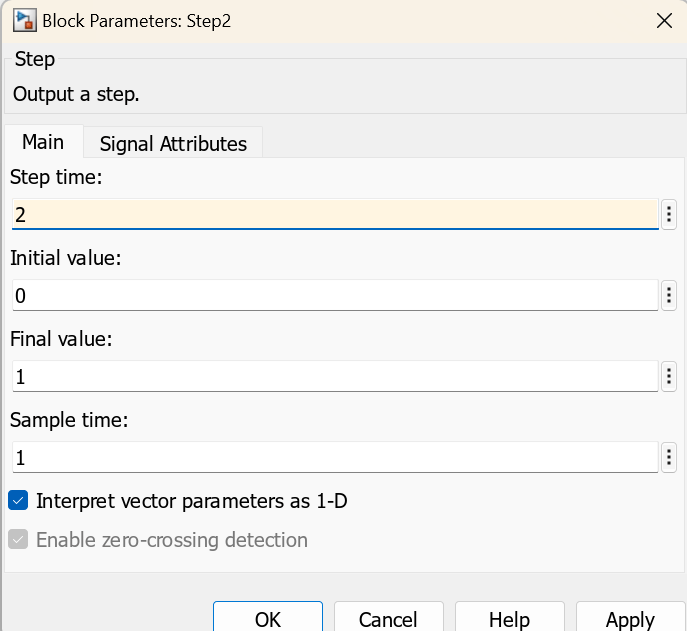Image resolution: width=687 pixels, height=631 pixels.
Task: Select the Main tab
Action: pyautogui.click(x=43, y=142)
